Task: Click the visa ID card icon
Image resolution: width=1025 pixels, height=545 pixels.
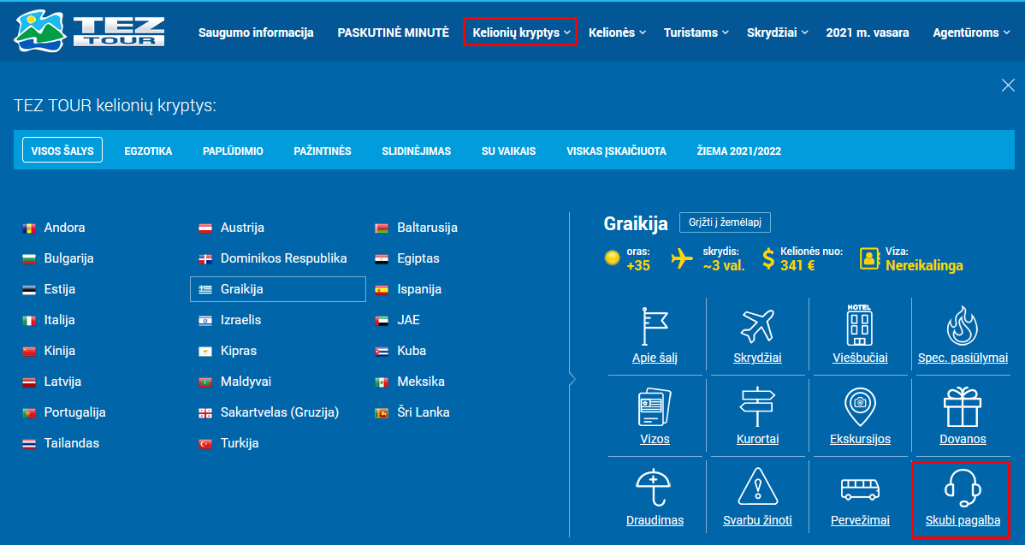Action: (x=869, y=259)
